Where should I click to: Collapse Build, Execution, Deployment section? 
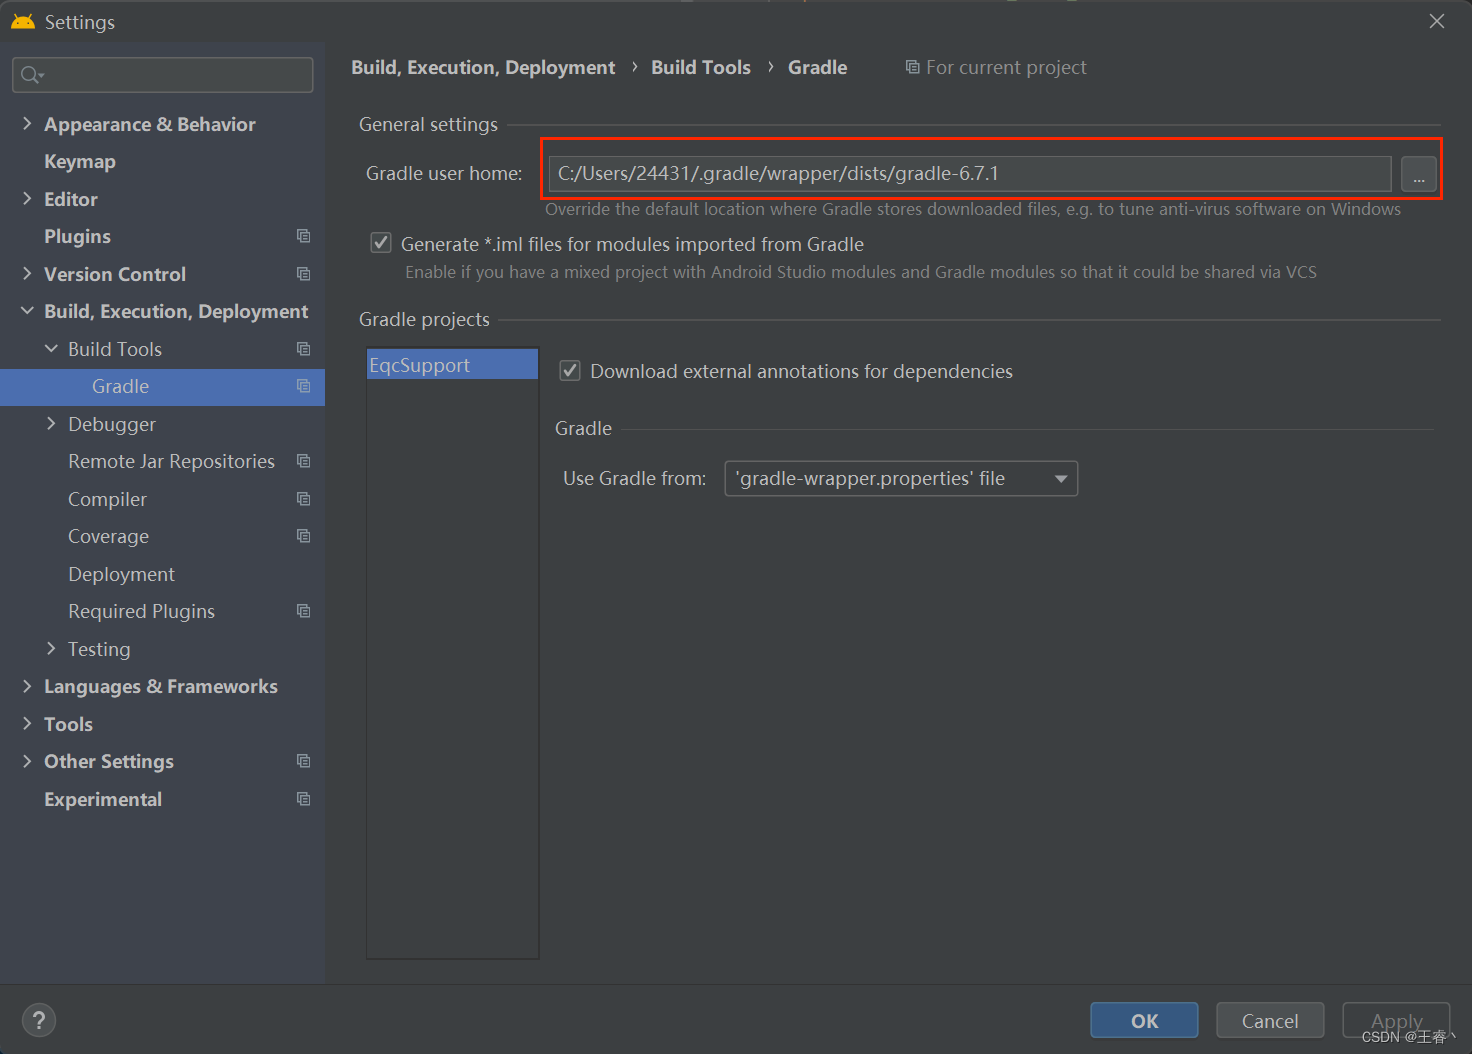point(27,311)
